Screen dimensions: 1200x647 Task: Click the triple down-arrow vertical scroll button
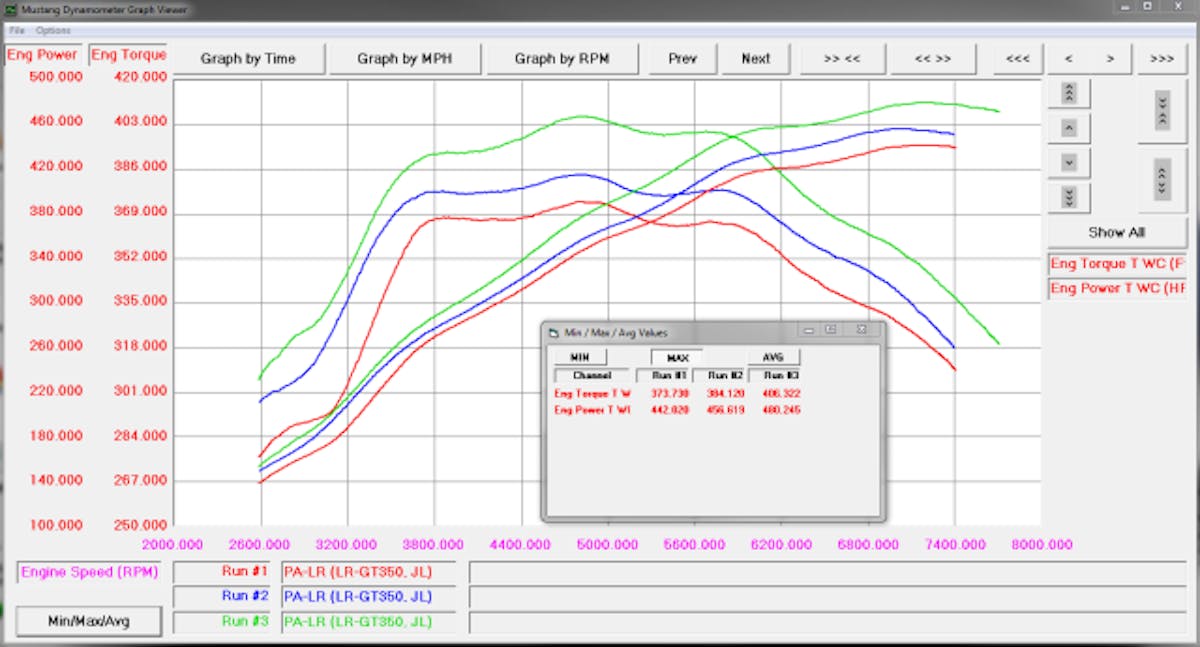[x=1069, y=197]
